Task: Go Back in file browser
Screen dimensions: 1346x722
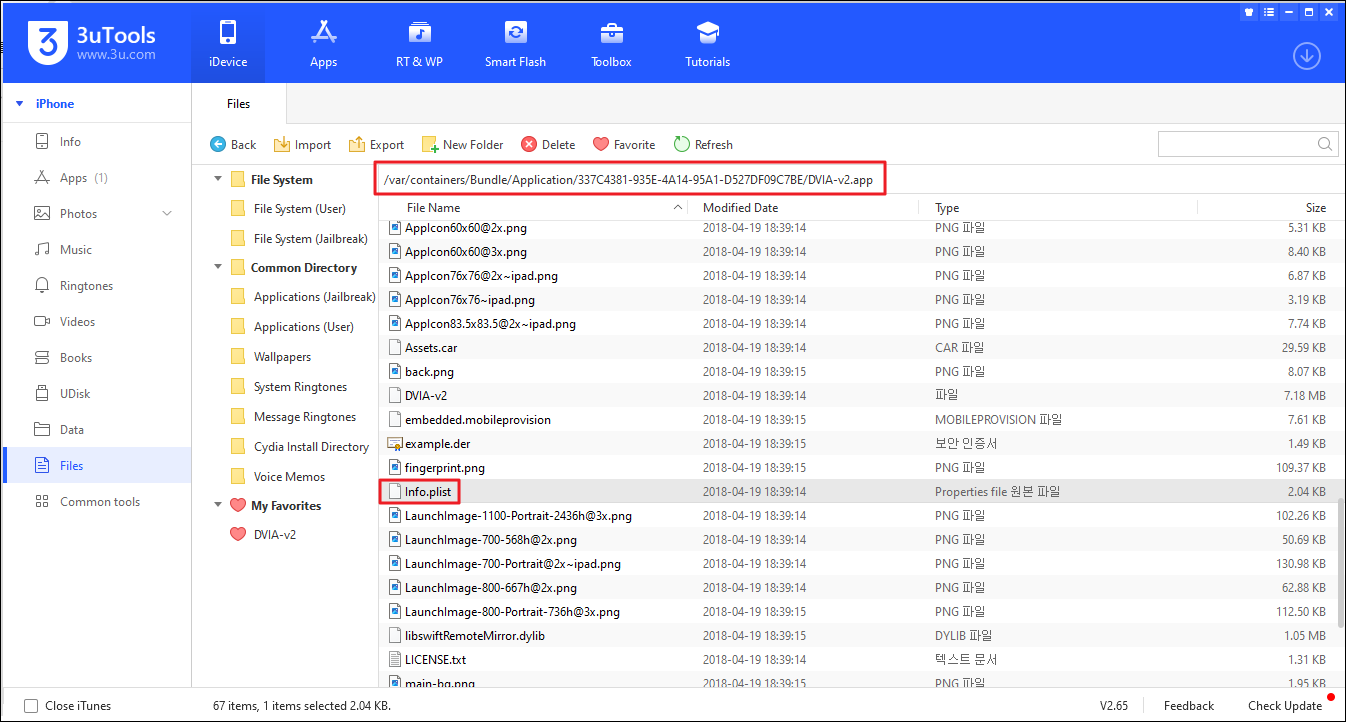Action: (x=233, y=145)
